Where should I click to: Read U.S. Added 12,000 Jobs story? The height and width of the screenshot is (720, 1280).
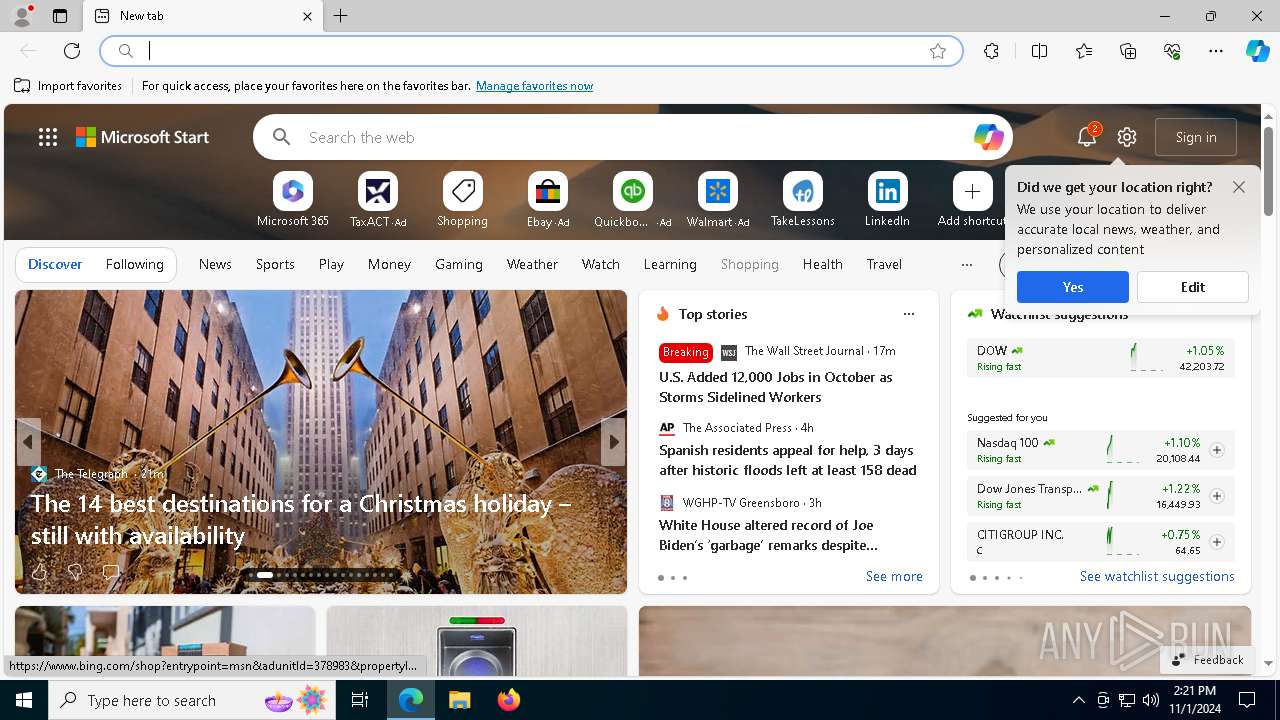775,387
